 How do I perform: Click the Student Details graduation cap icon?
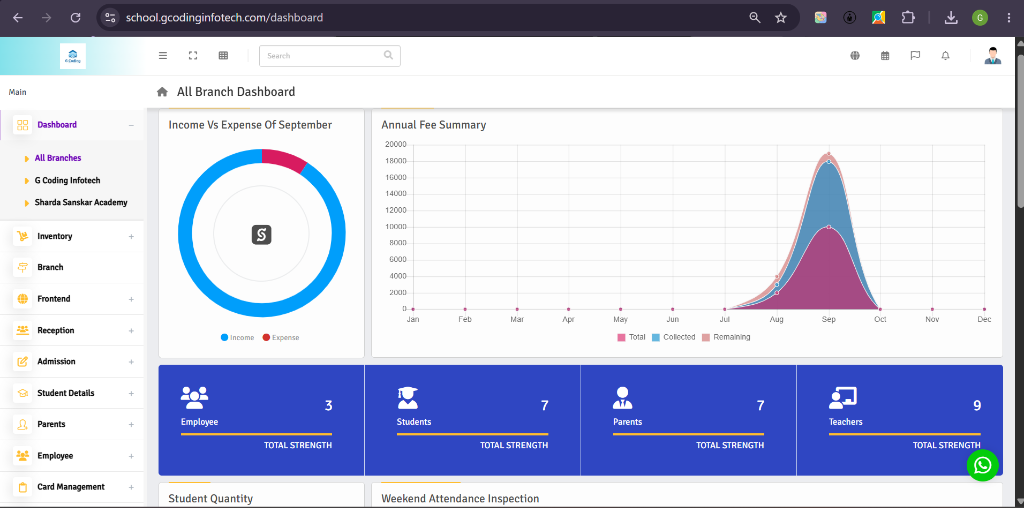click(x=22, y=393)
